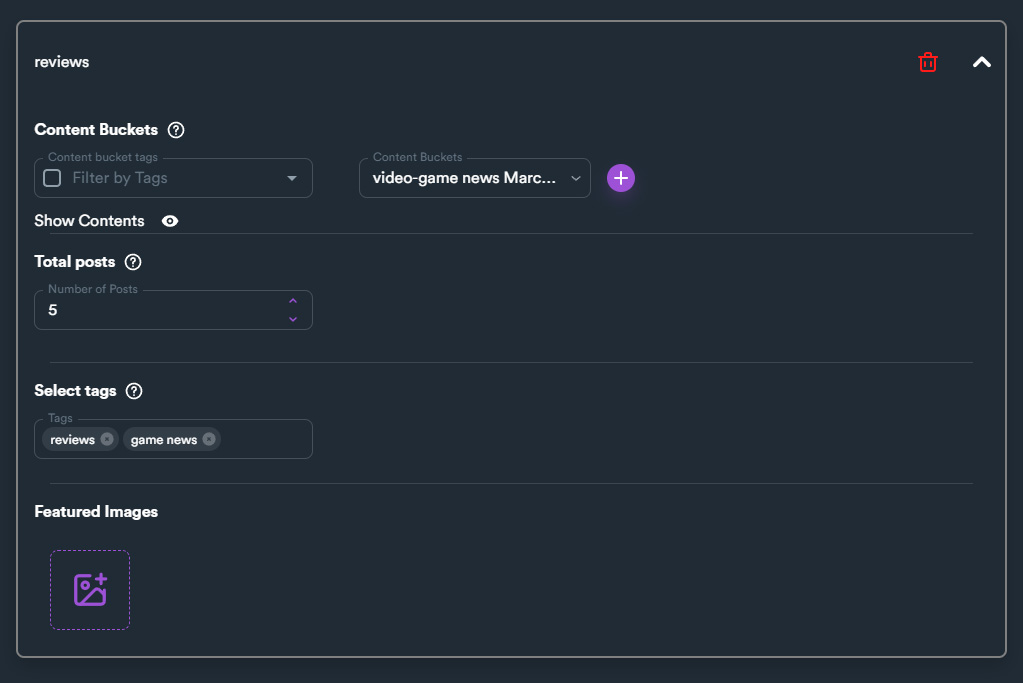The image size is (1023, 683).
Task: Increase the Number of Posts
Action: 293,301
